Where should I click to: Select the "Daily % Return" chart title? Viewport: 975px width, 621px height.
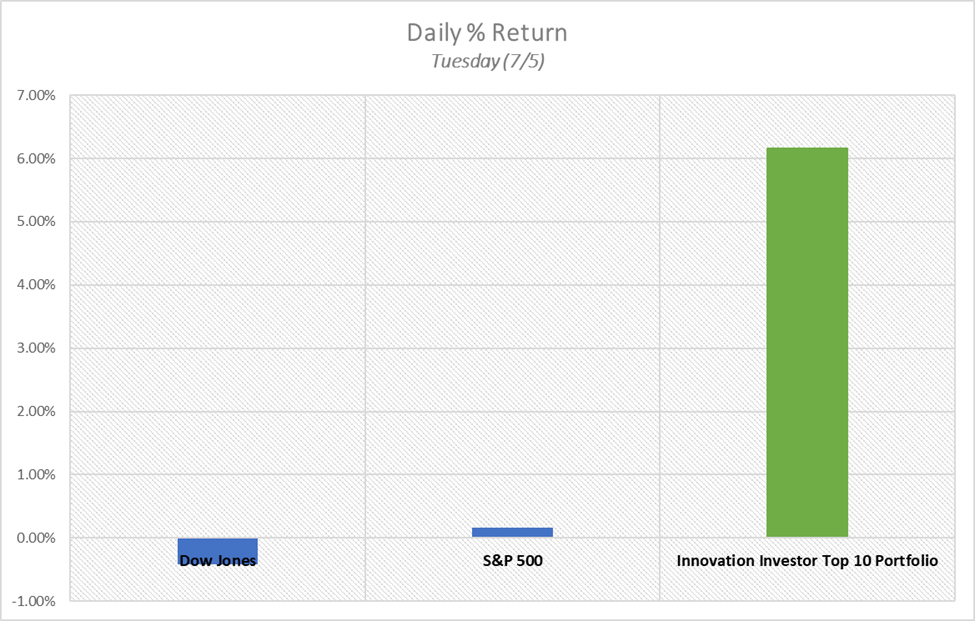(x=487, y=32)
